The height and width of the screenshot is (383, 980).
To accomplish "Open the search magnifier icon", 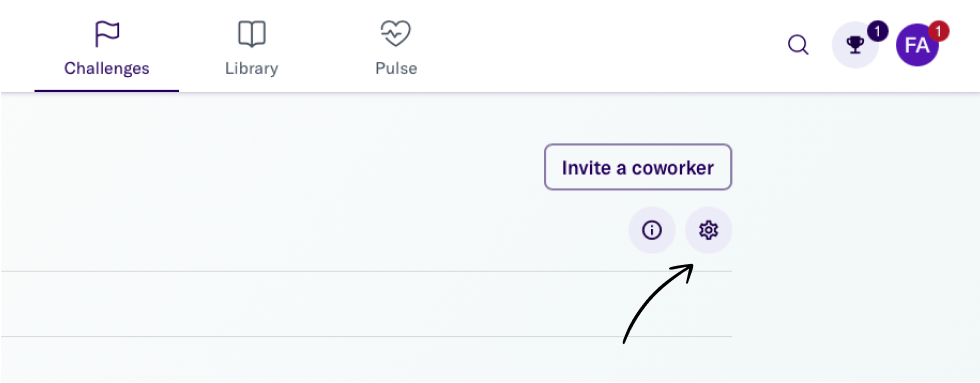I will pos(798,45).
